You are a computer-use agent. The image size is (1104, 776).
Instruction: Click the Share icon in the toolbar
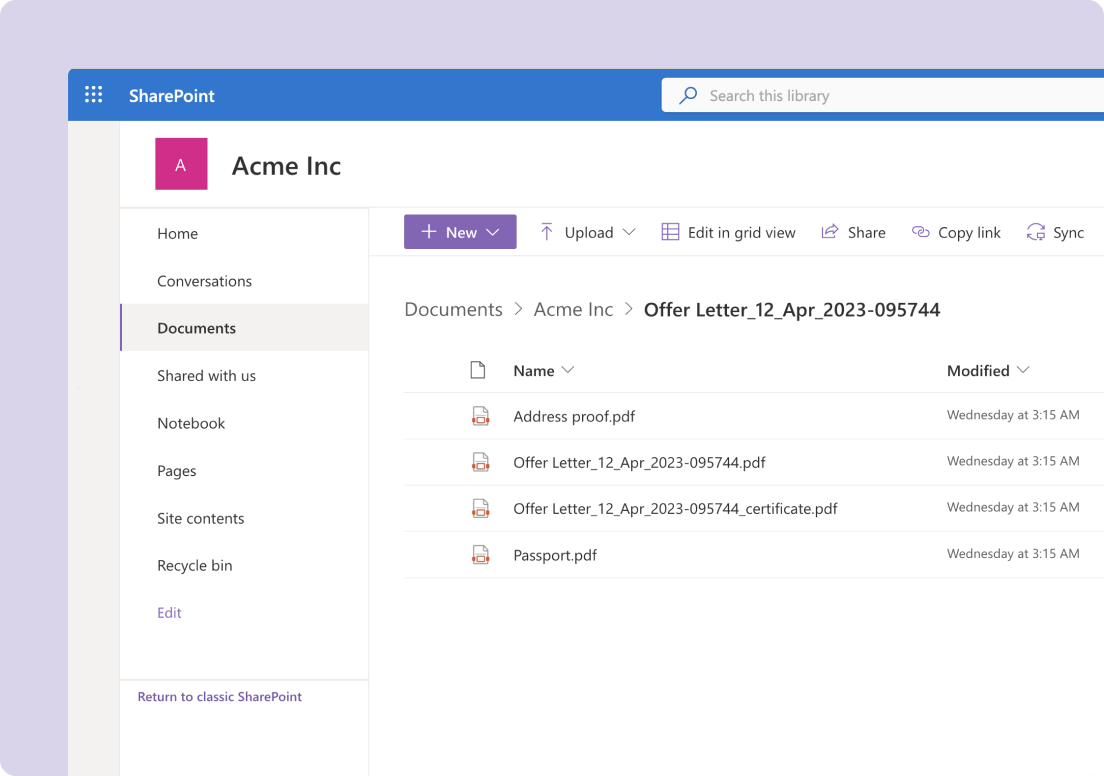[828, 231]
